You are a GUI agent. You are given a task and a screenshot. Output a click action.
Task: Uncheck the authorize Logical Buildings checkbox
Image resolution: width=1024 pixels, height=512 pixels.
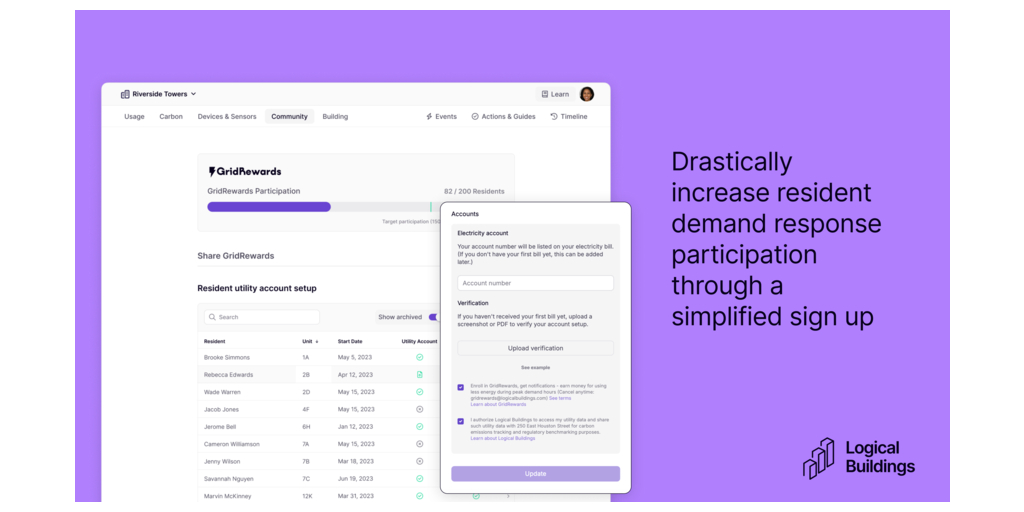pyautogui.click(x=461, y=421)
